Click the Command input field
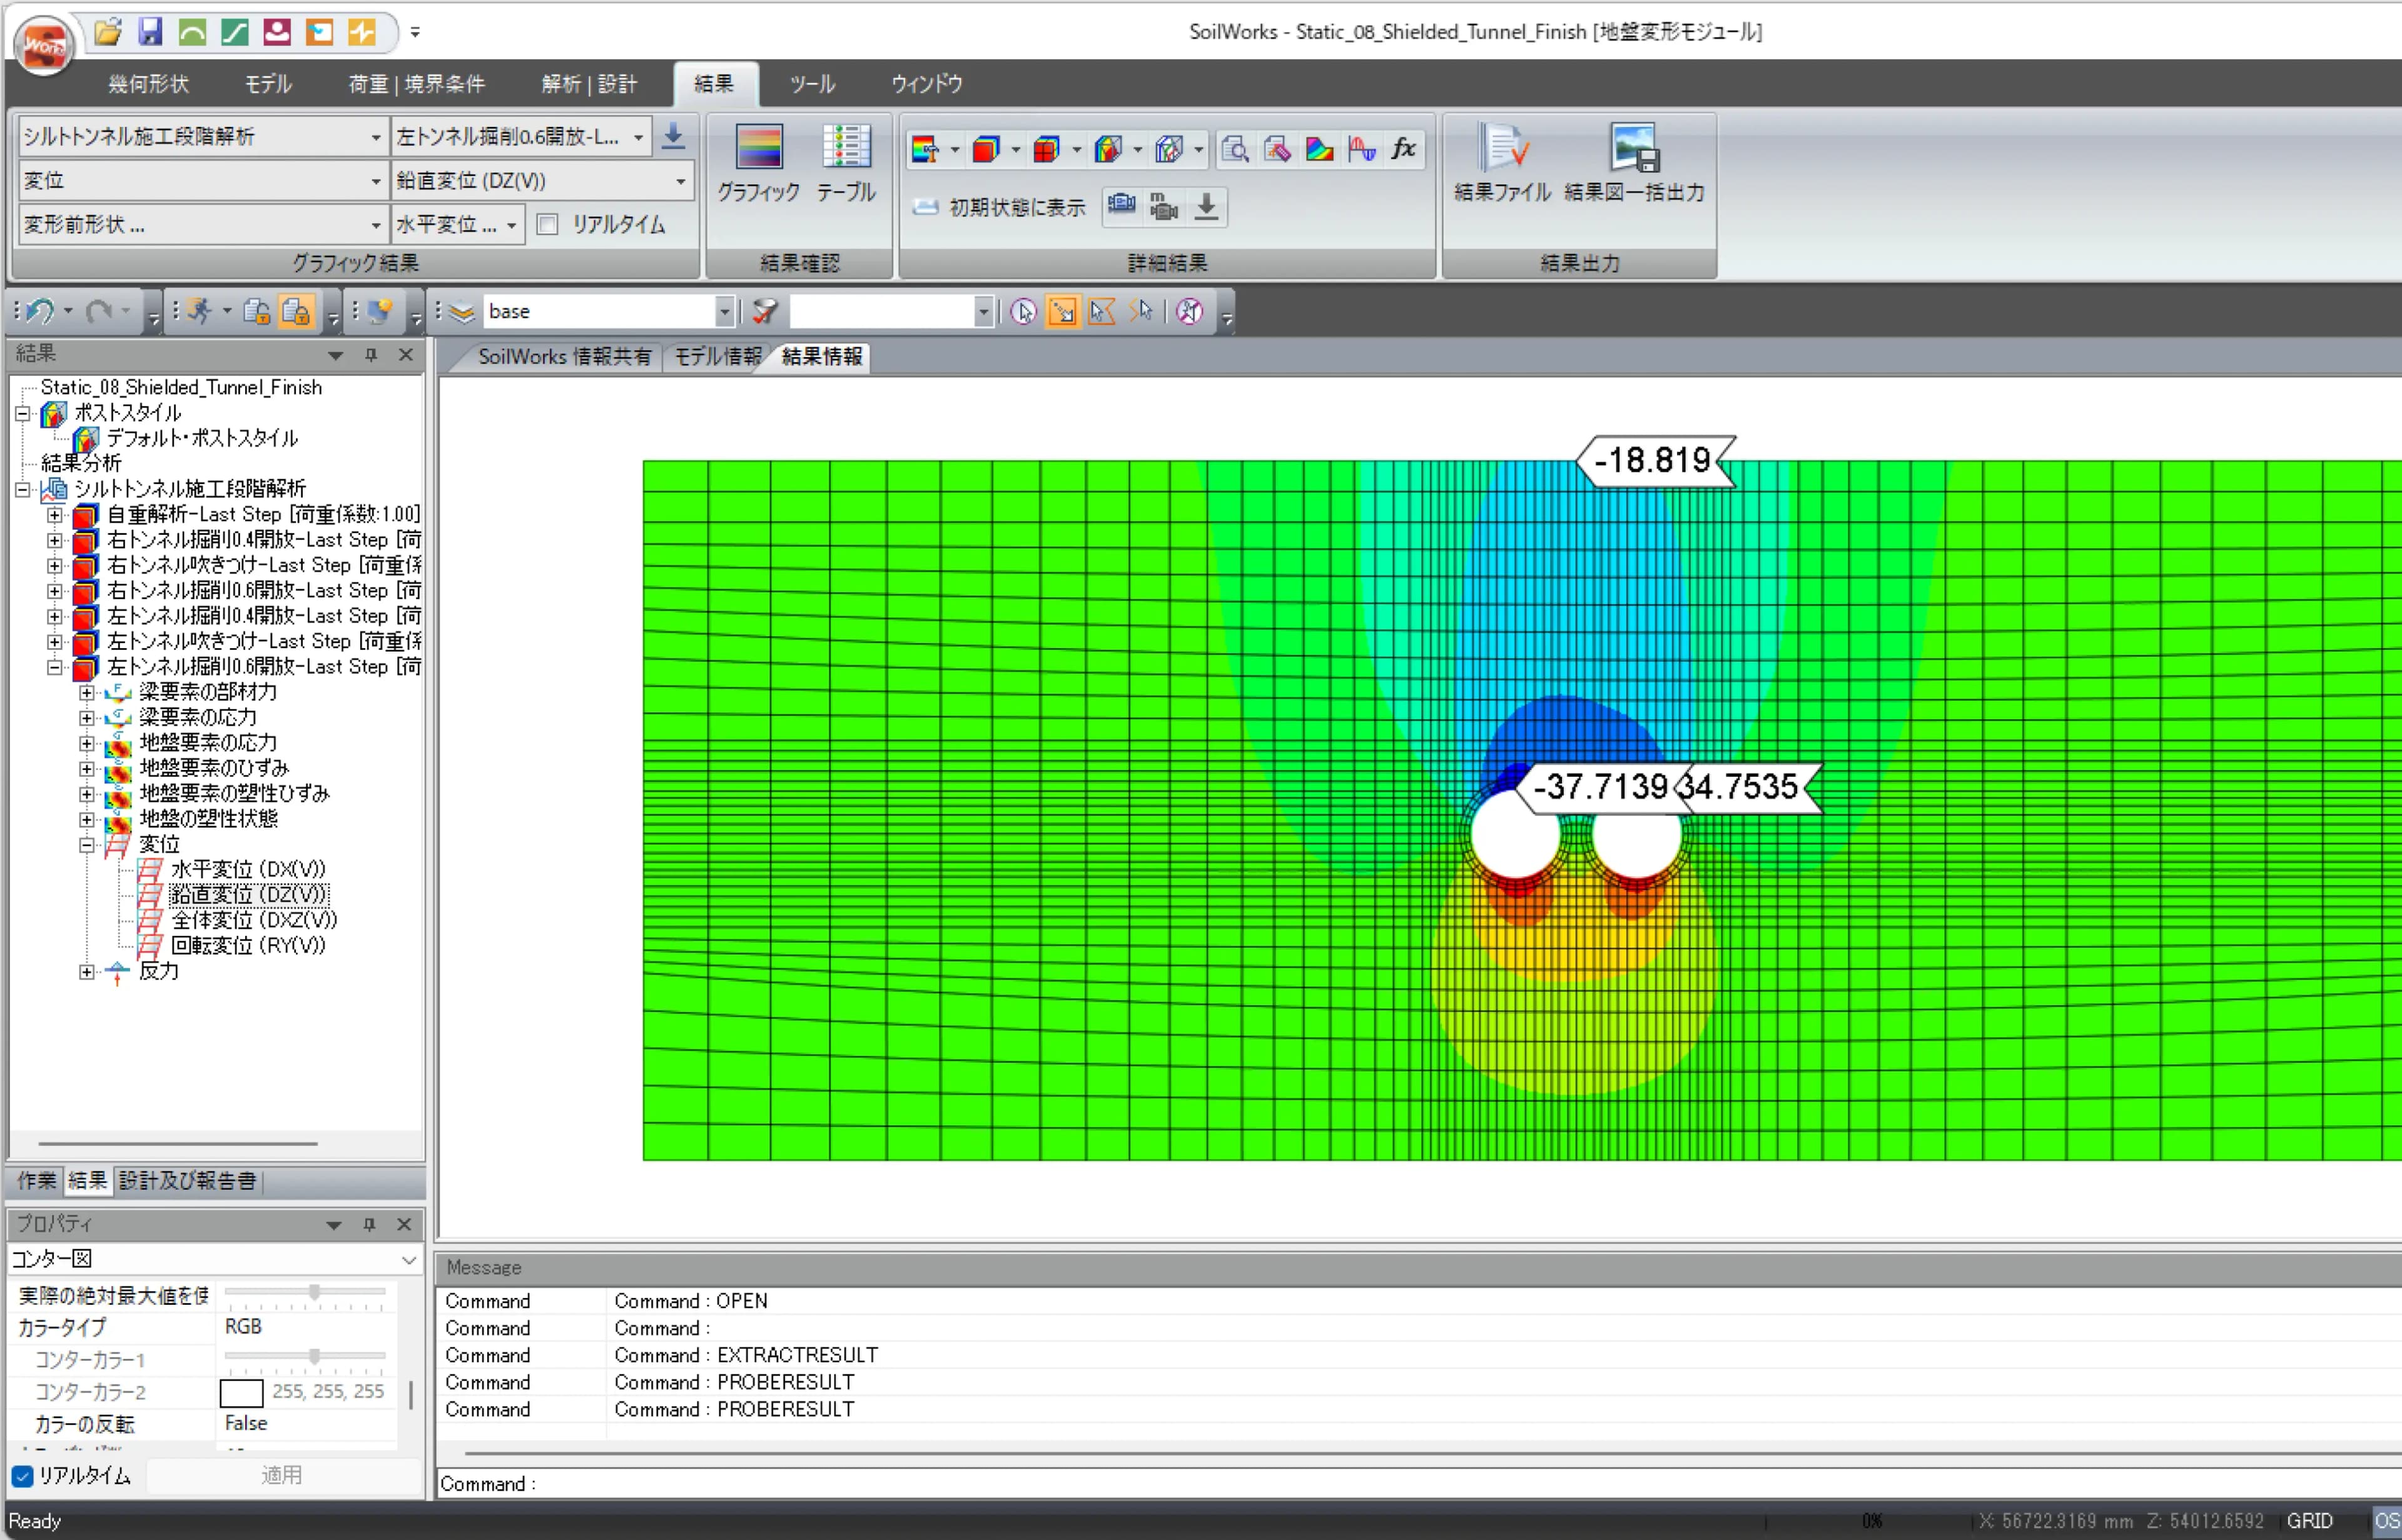2402x1540 pixels. tap(1420, 1484)
